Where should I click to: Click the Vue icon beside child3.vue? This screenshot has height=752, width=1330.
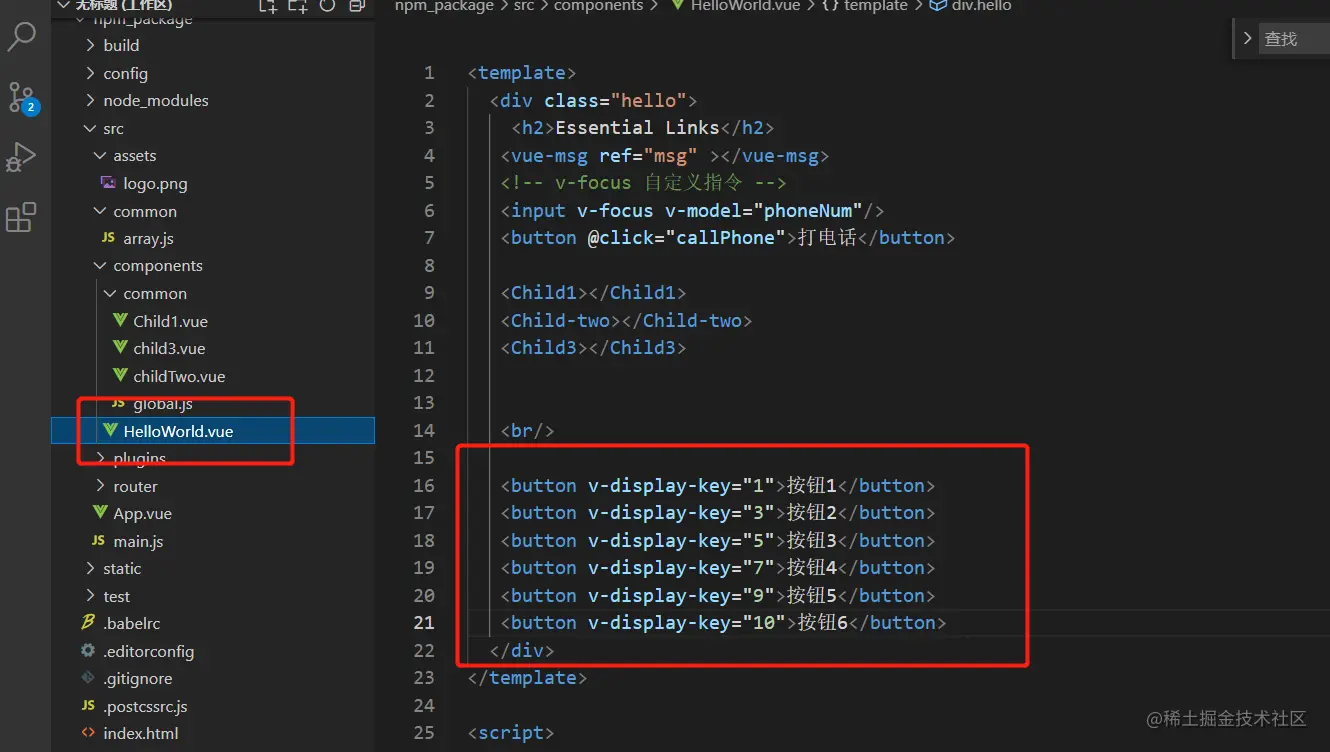tap(120, 348)
